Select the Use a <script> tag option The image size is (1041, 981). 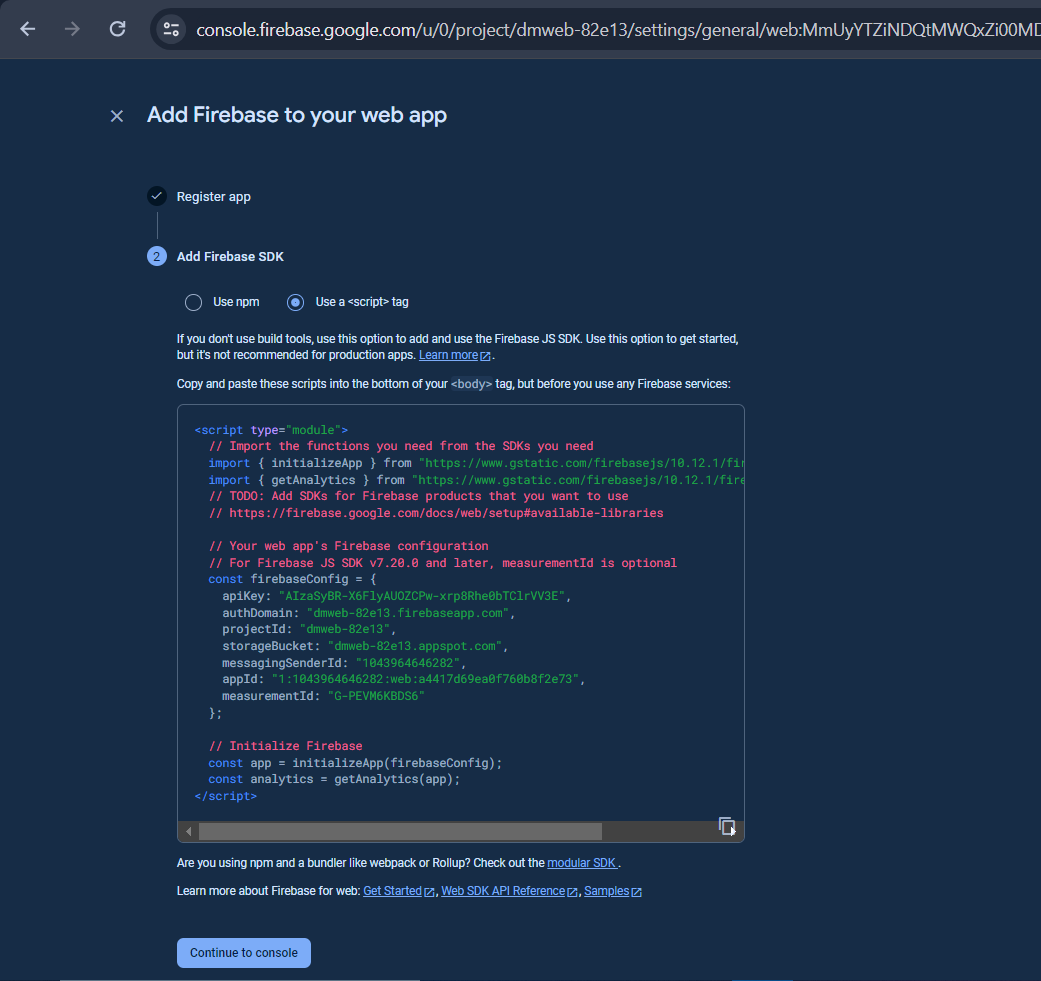pos(296,302)
